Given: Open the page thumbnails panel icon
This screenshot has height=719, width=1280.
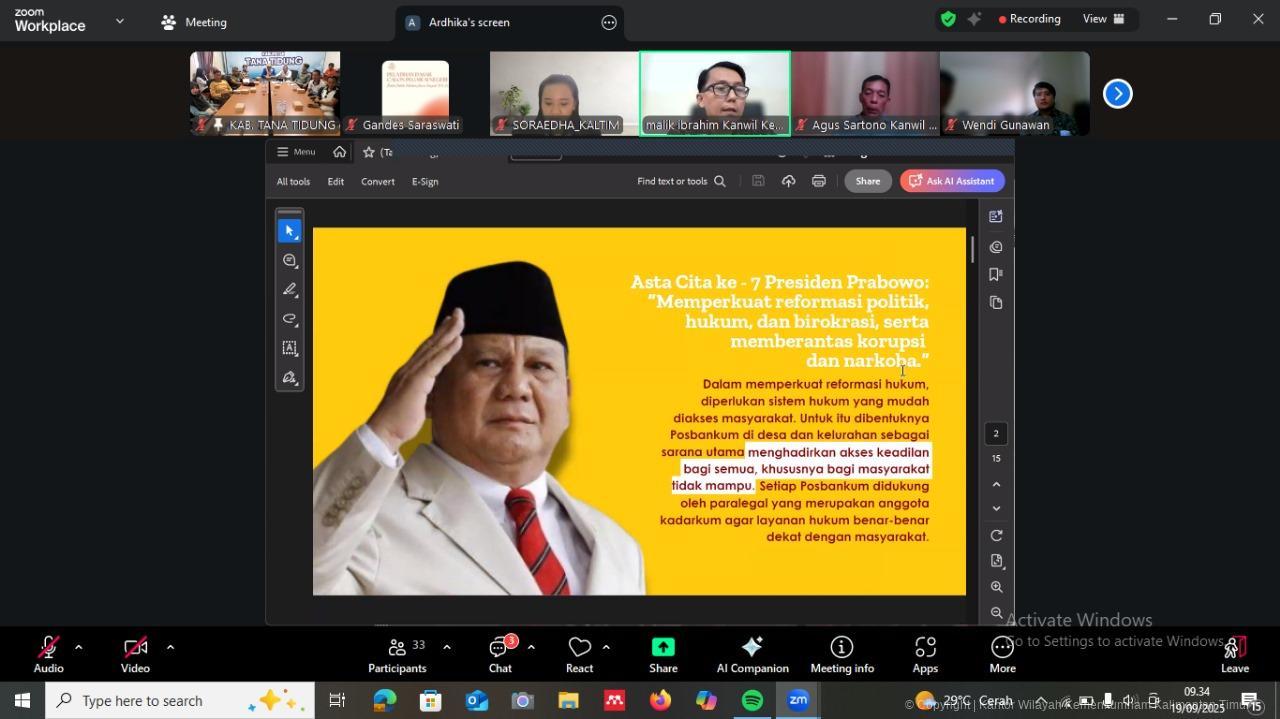Looking at the screenshot, I should (x=996, y=302).
